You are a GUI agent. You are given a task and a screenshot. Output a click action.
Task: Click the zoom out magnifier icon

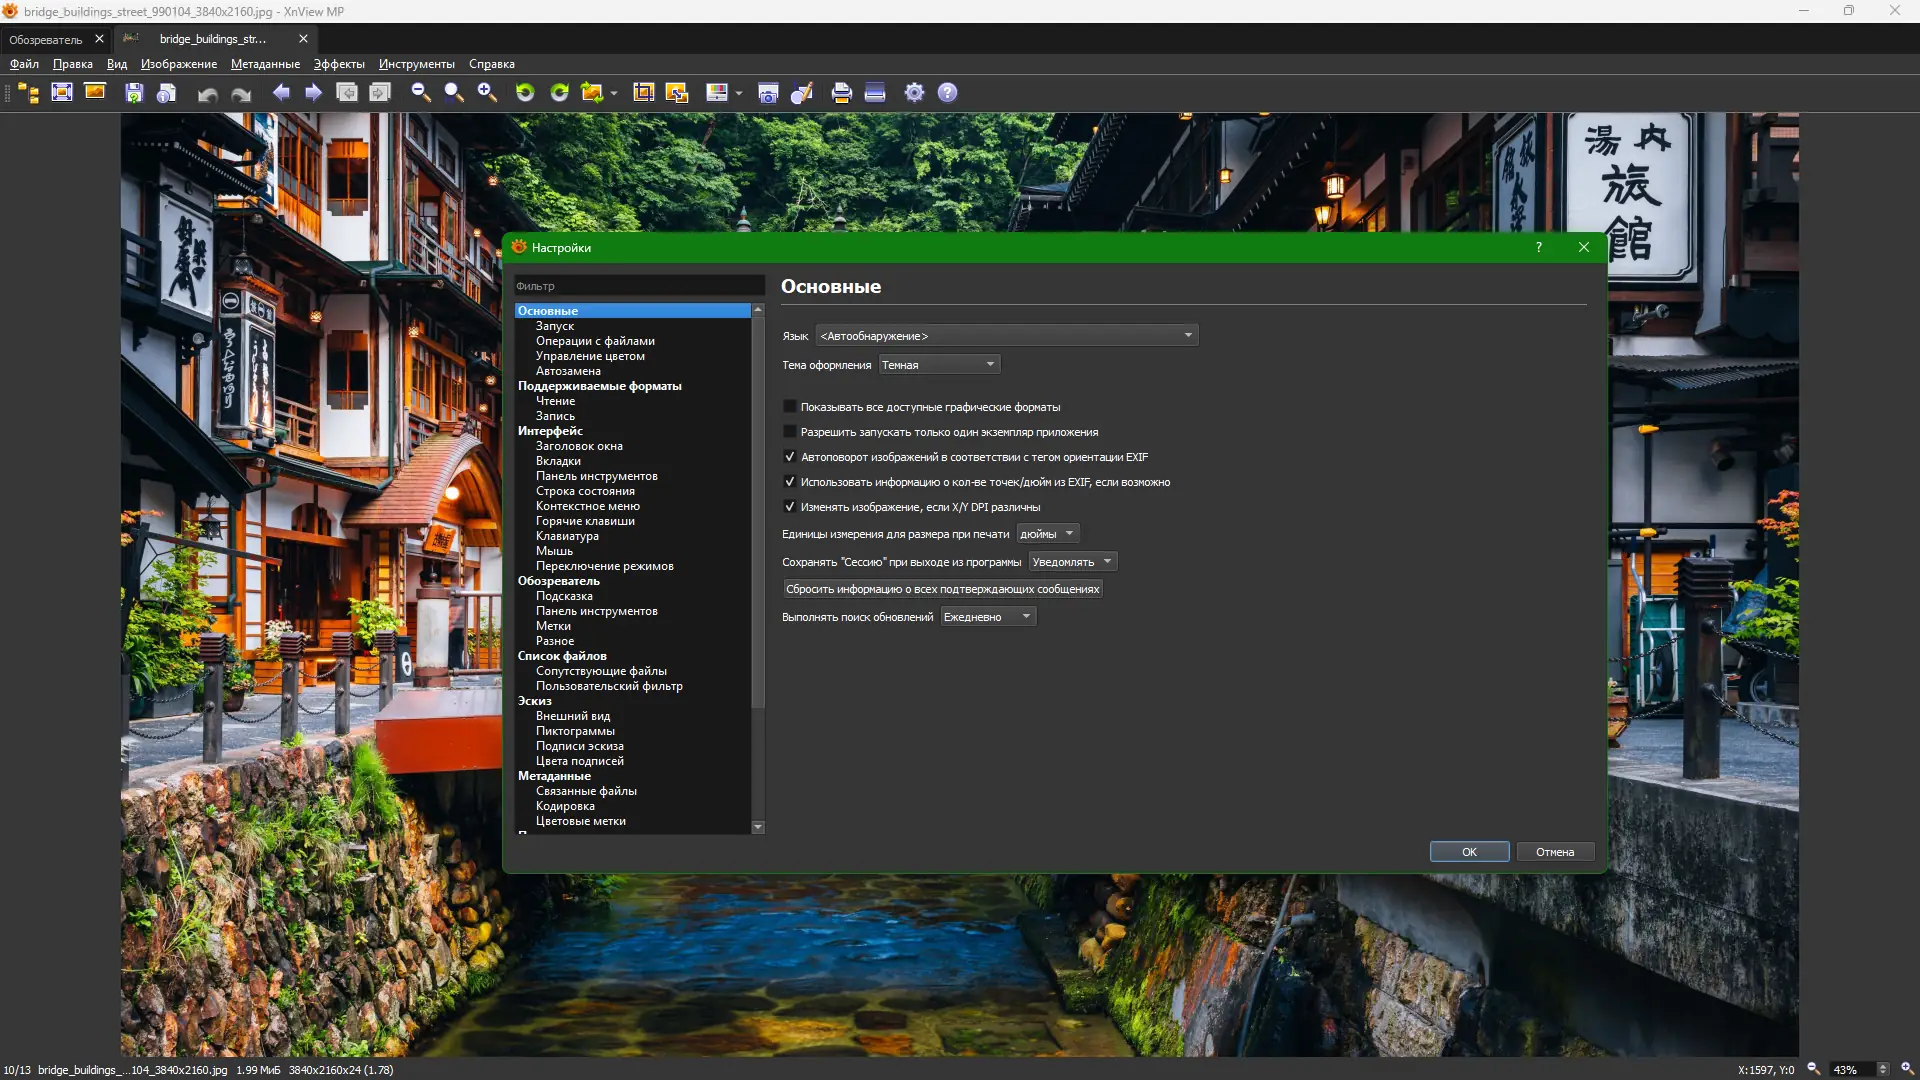coord(421,93)
